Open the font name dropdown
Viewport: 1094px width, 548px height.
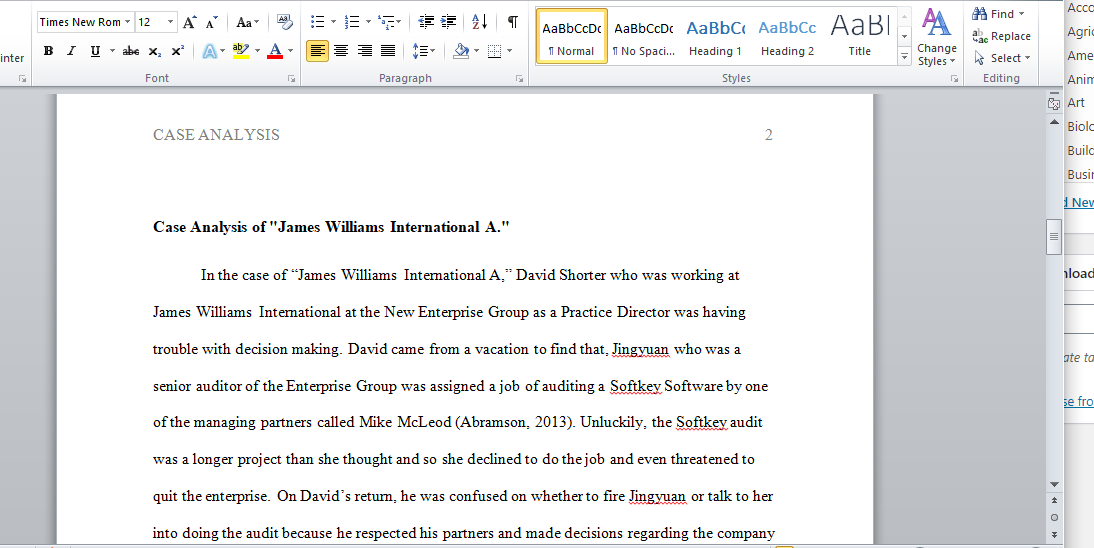click(128, 22)
